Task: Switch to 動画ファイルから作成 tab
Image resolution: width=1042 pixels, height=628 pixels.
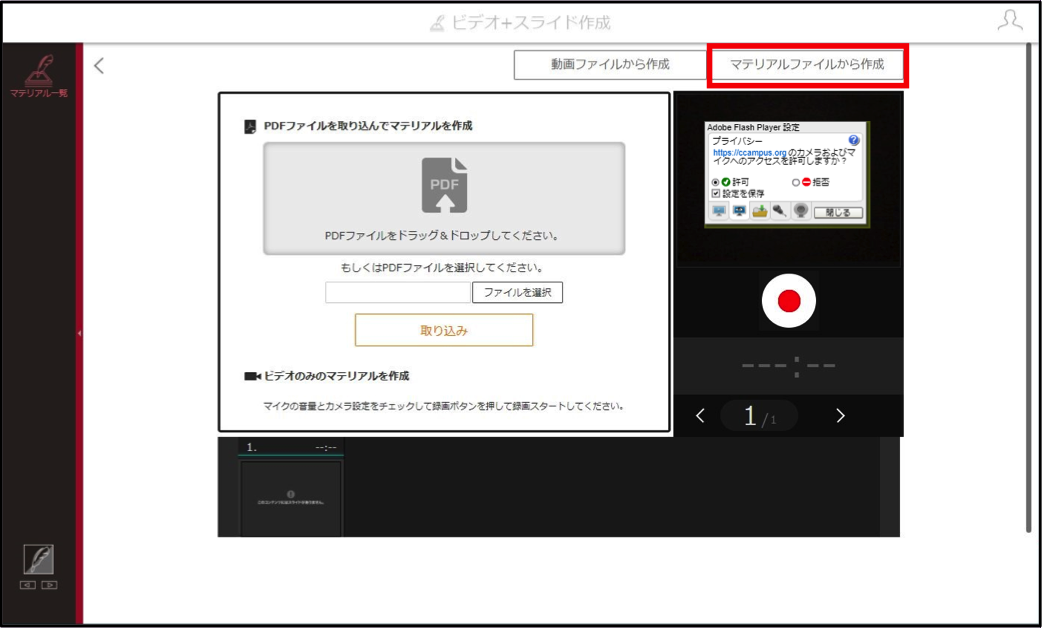Action: [x=609, y=64]
